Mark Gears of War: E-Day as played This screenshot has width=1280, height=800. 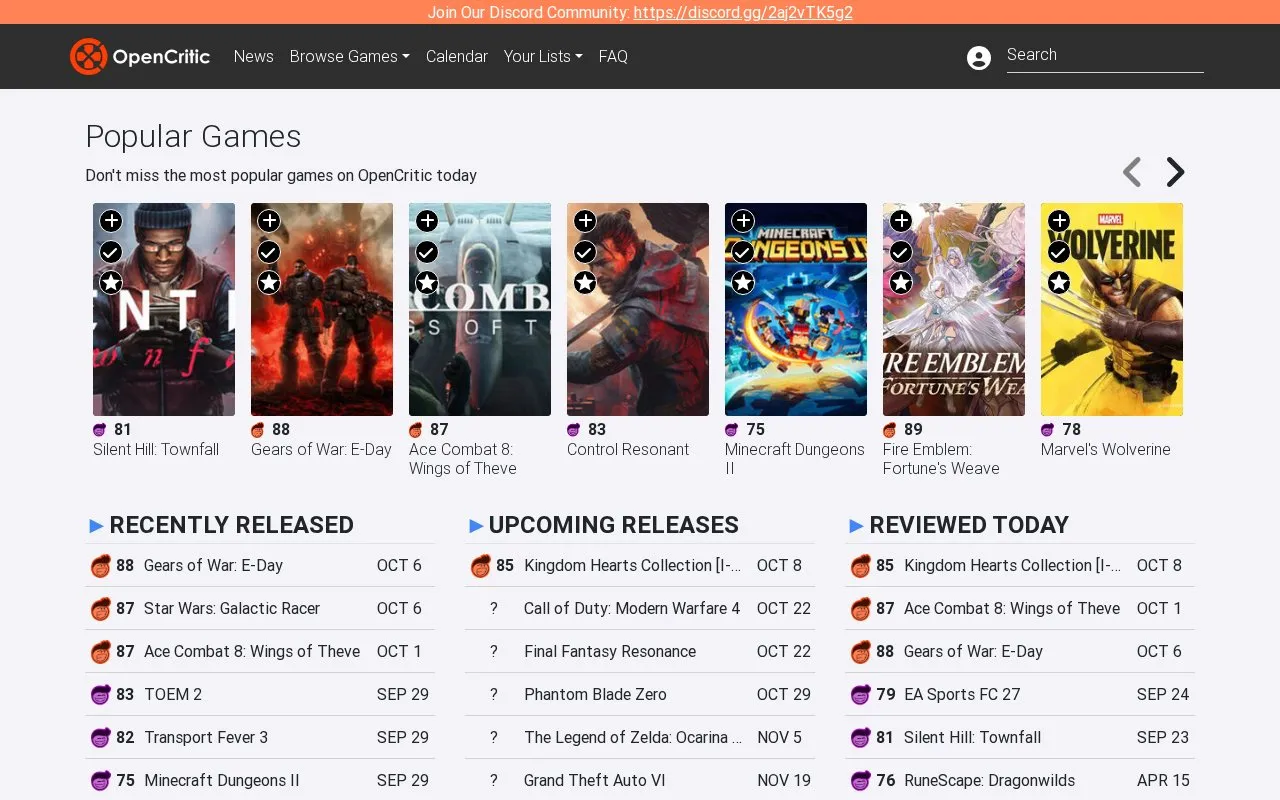pos(269,252)
